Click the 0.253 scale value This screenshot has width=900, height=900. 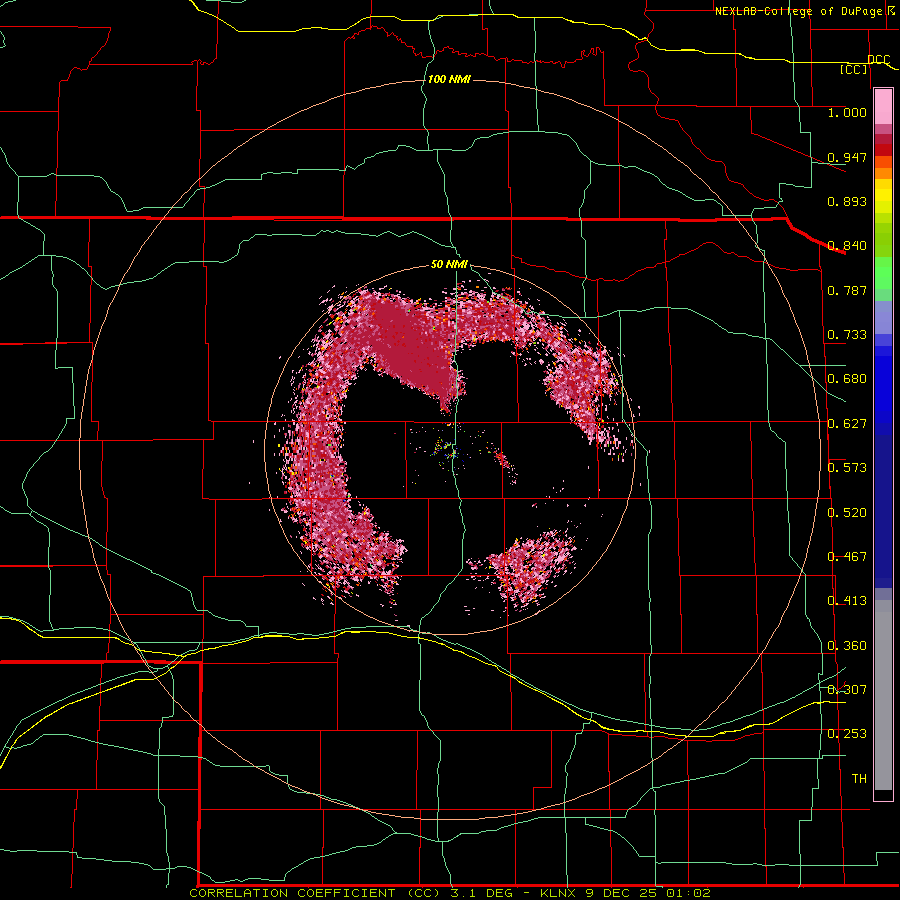click(x=847, y=734)
